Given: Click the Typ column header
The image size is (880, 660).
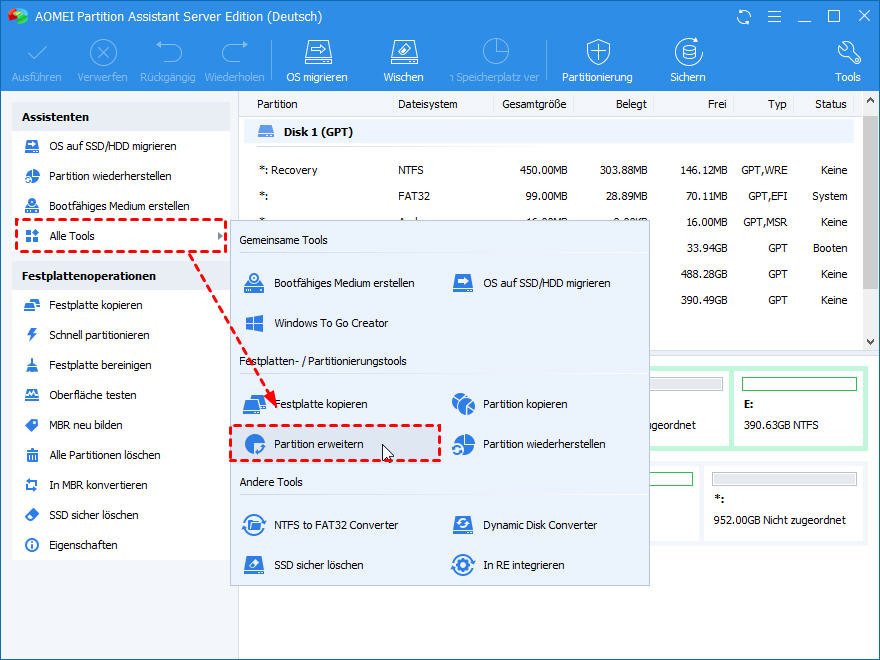Looking at the screenshot, I should coord(777,104).
